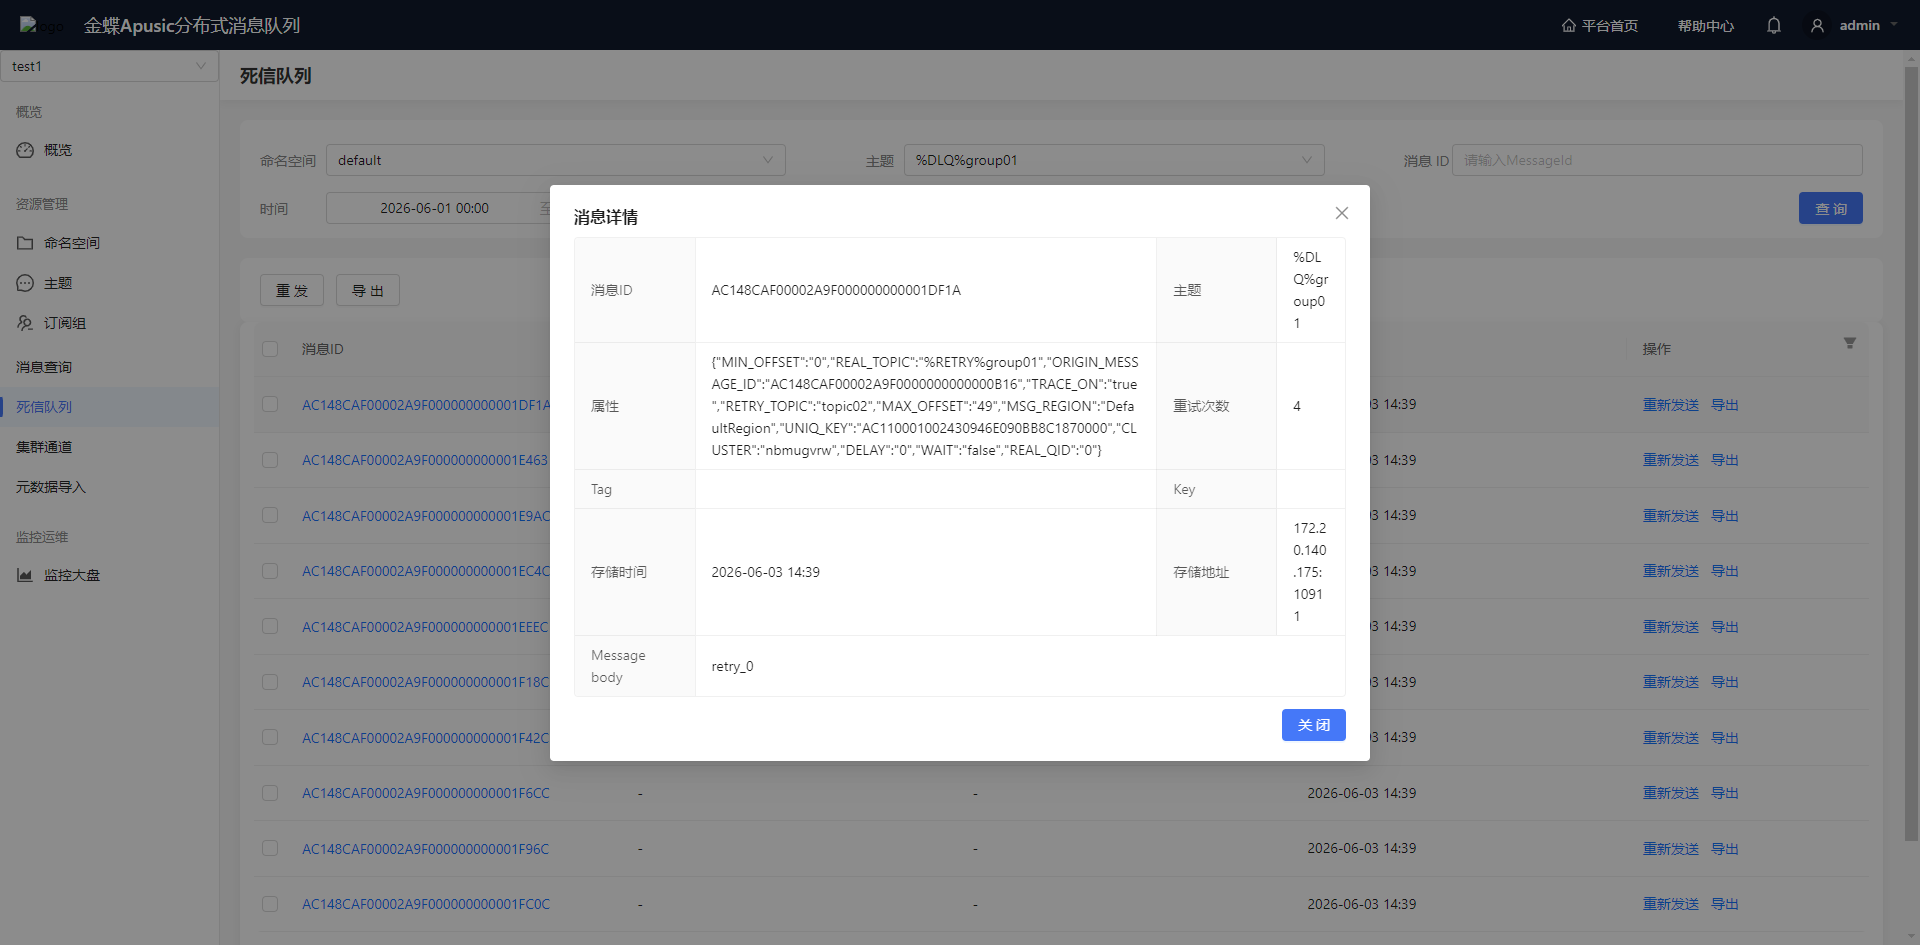Click the blue 关闭 button

[x=1313, y=725]
